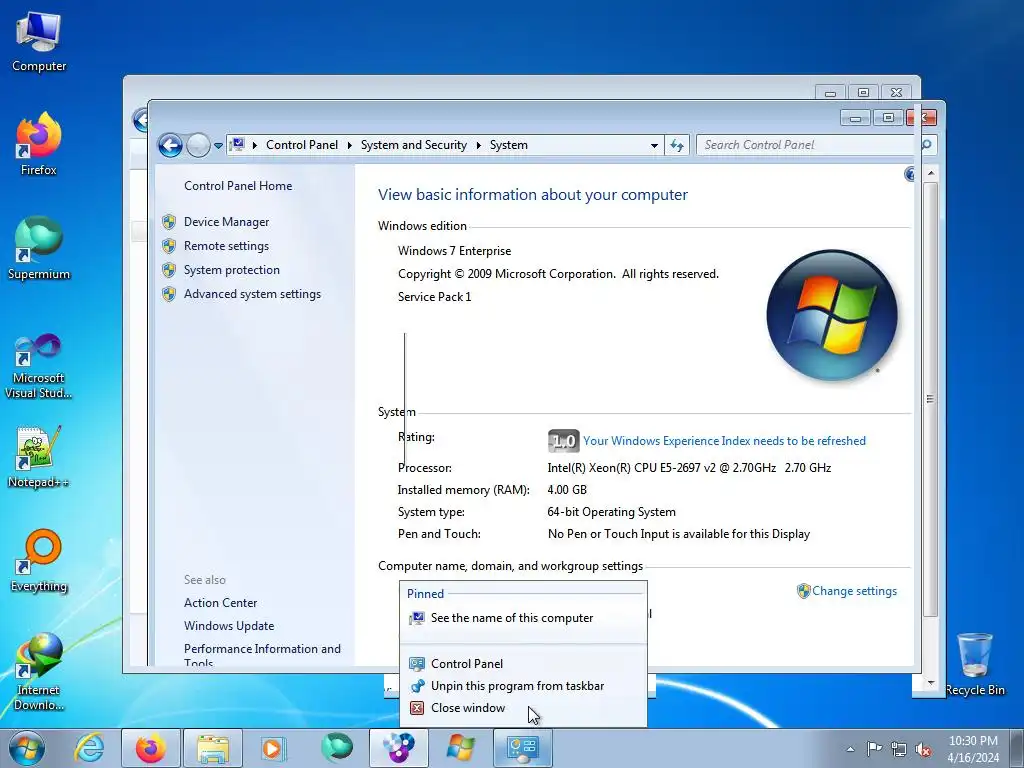Expand the arrow after System and Security breadcrumb
1024x768 pixels.
click(479, 145)
